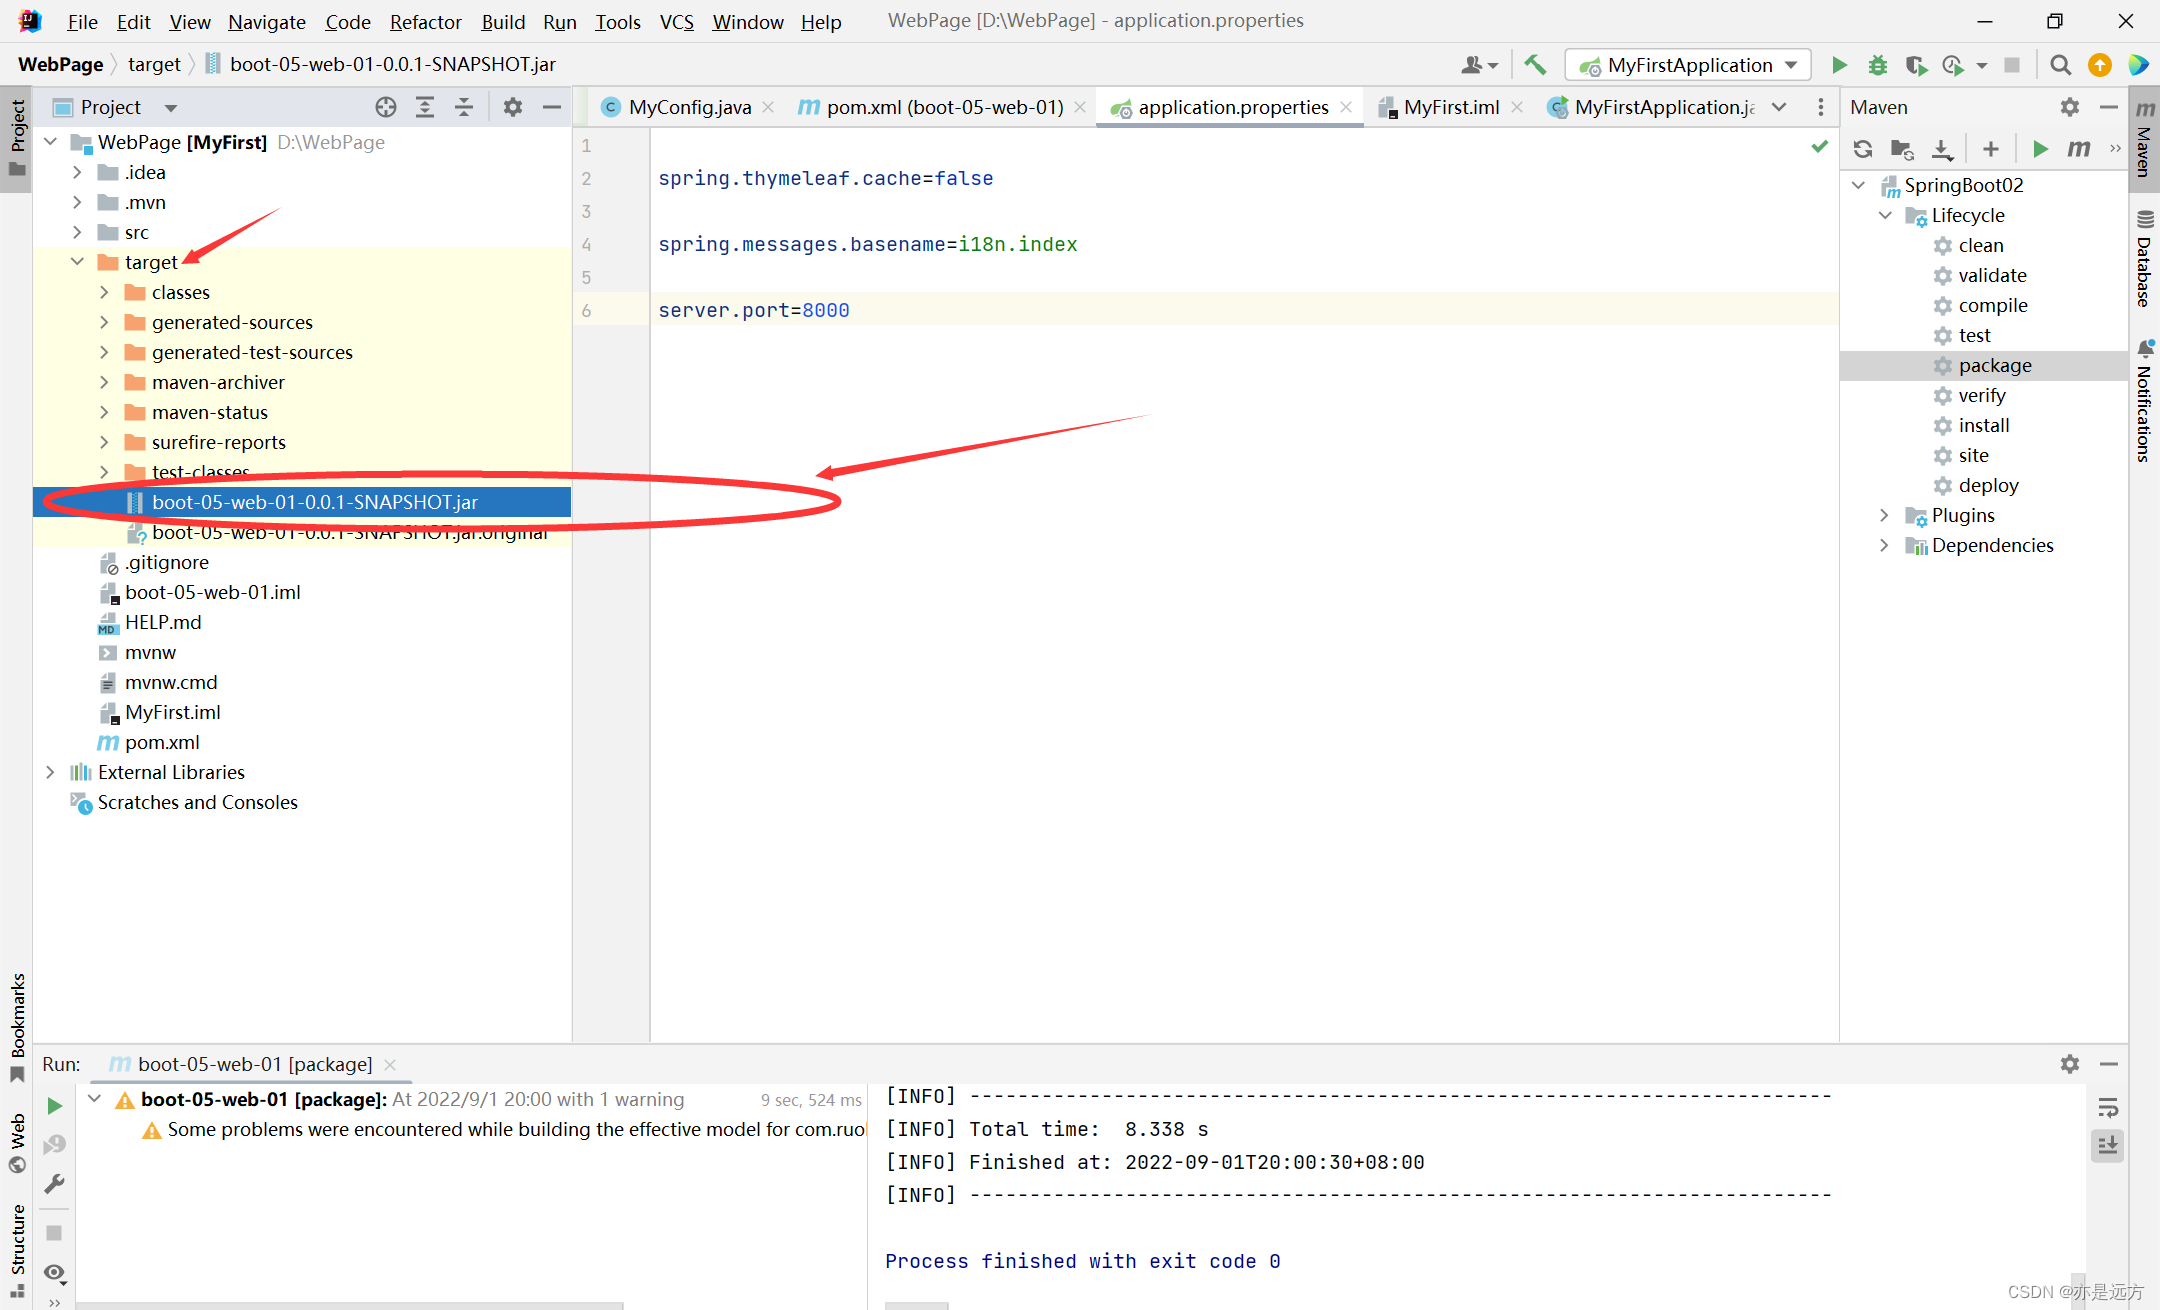Click the Search Everywhere magnifier icon

(x=2060, y=65)
